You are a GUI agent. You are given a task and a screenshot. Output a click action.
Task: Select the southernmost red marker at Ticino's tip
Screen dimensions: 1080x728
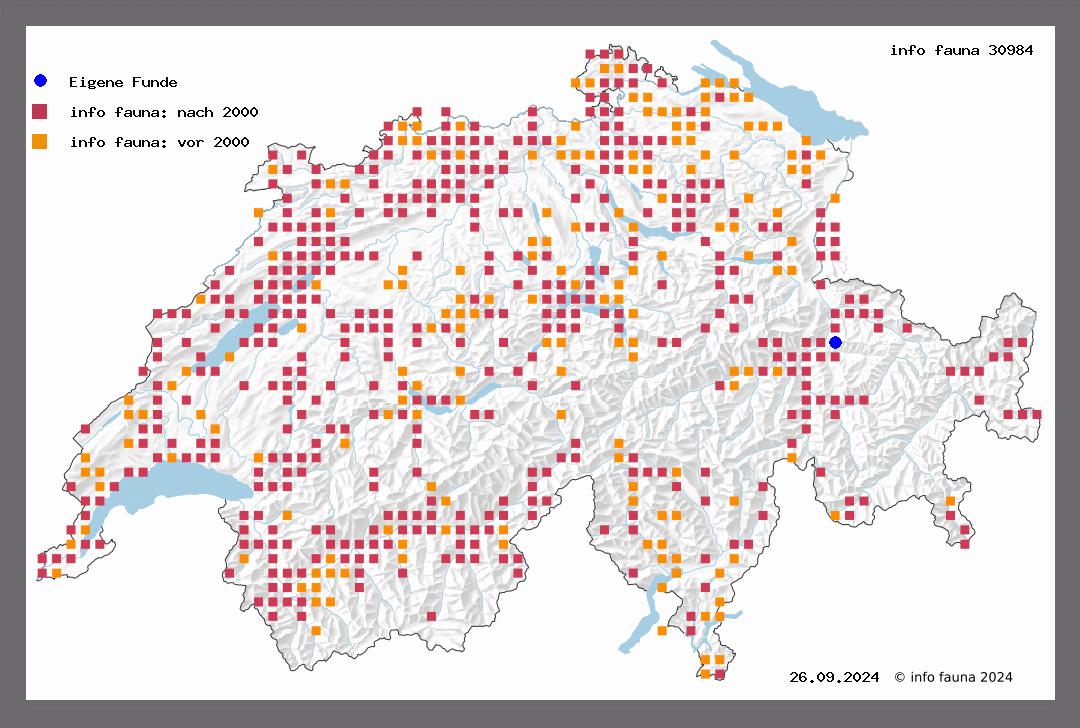click(719, 675)
